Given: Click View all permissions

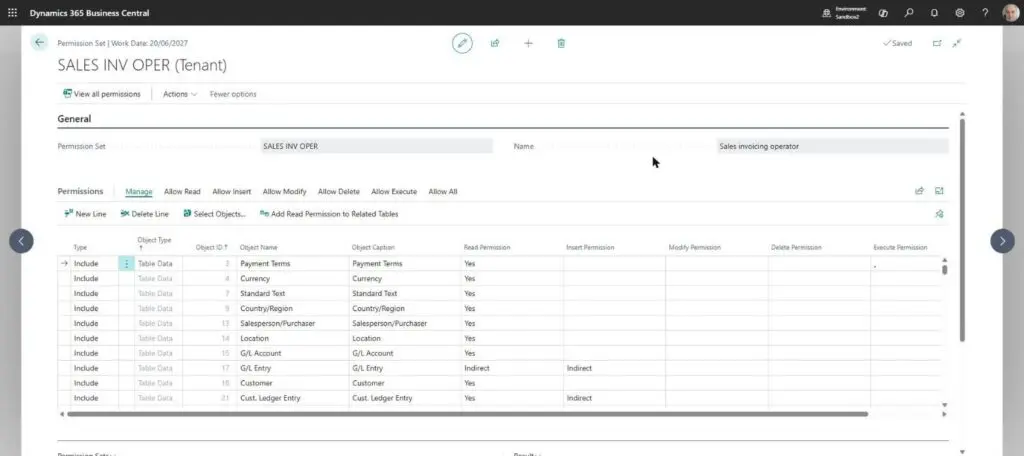Looking at the screenshot, I should click(x=101, y=94).
